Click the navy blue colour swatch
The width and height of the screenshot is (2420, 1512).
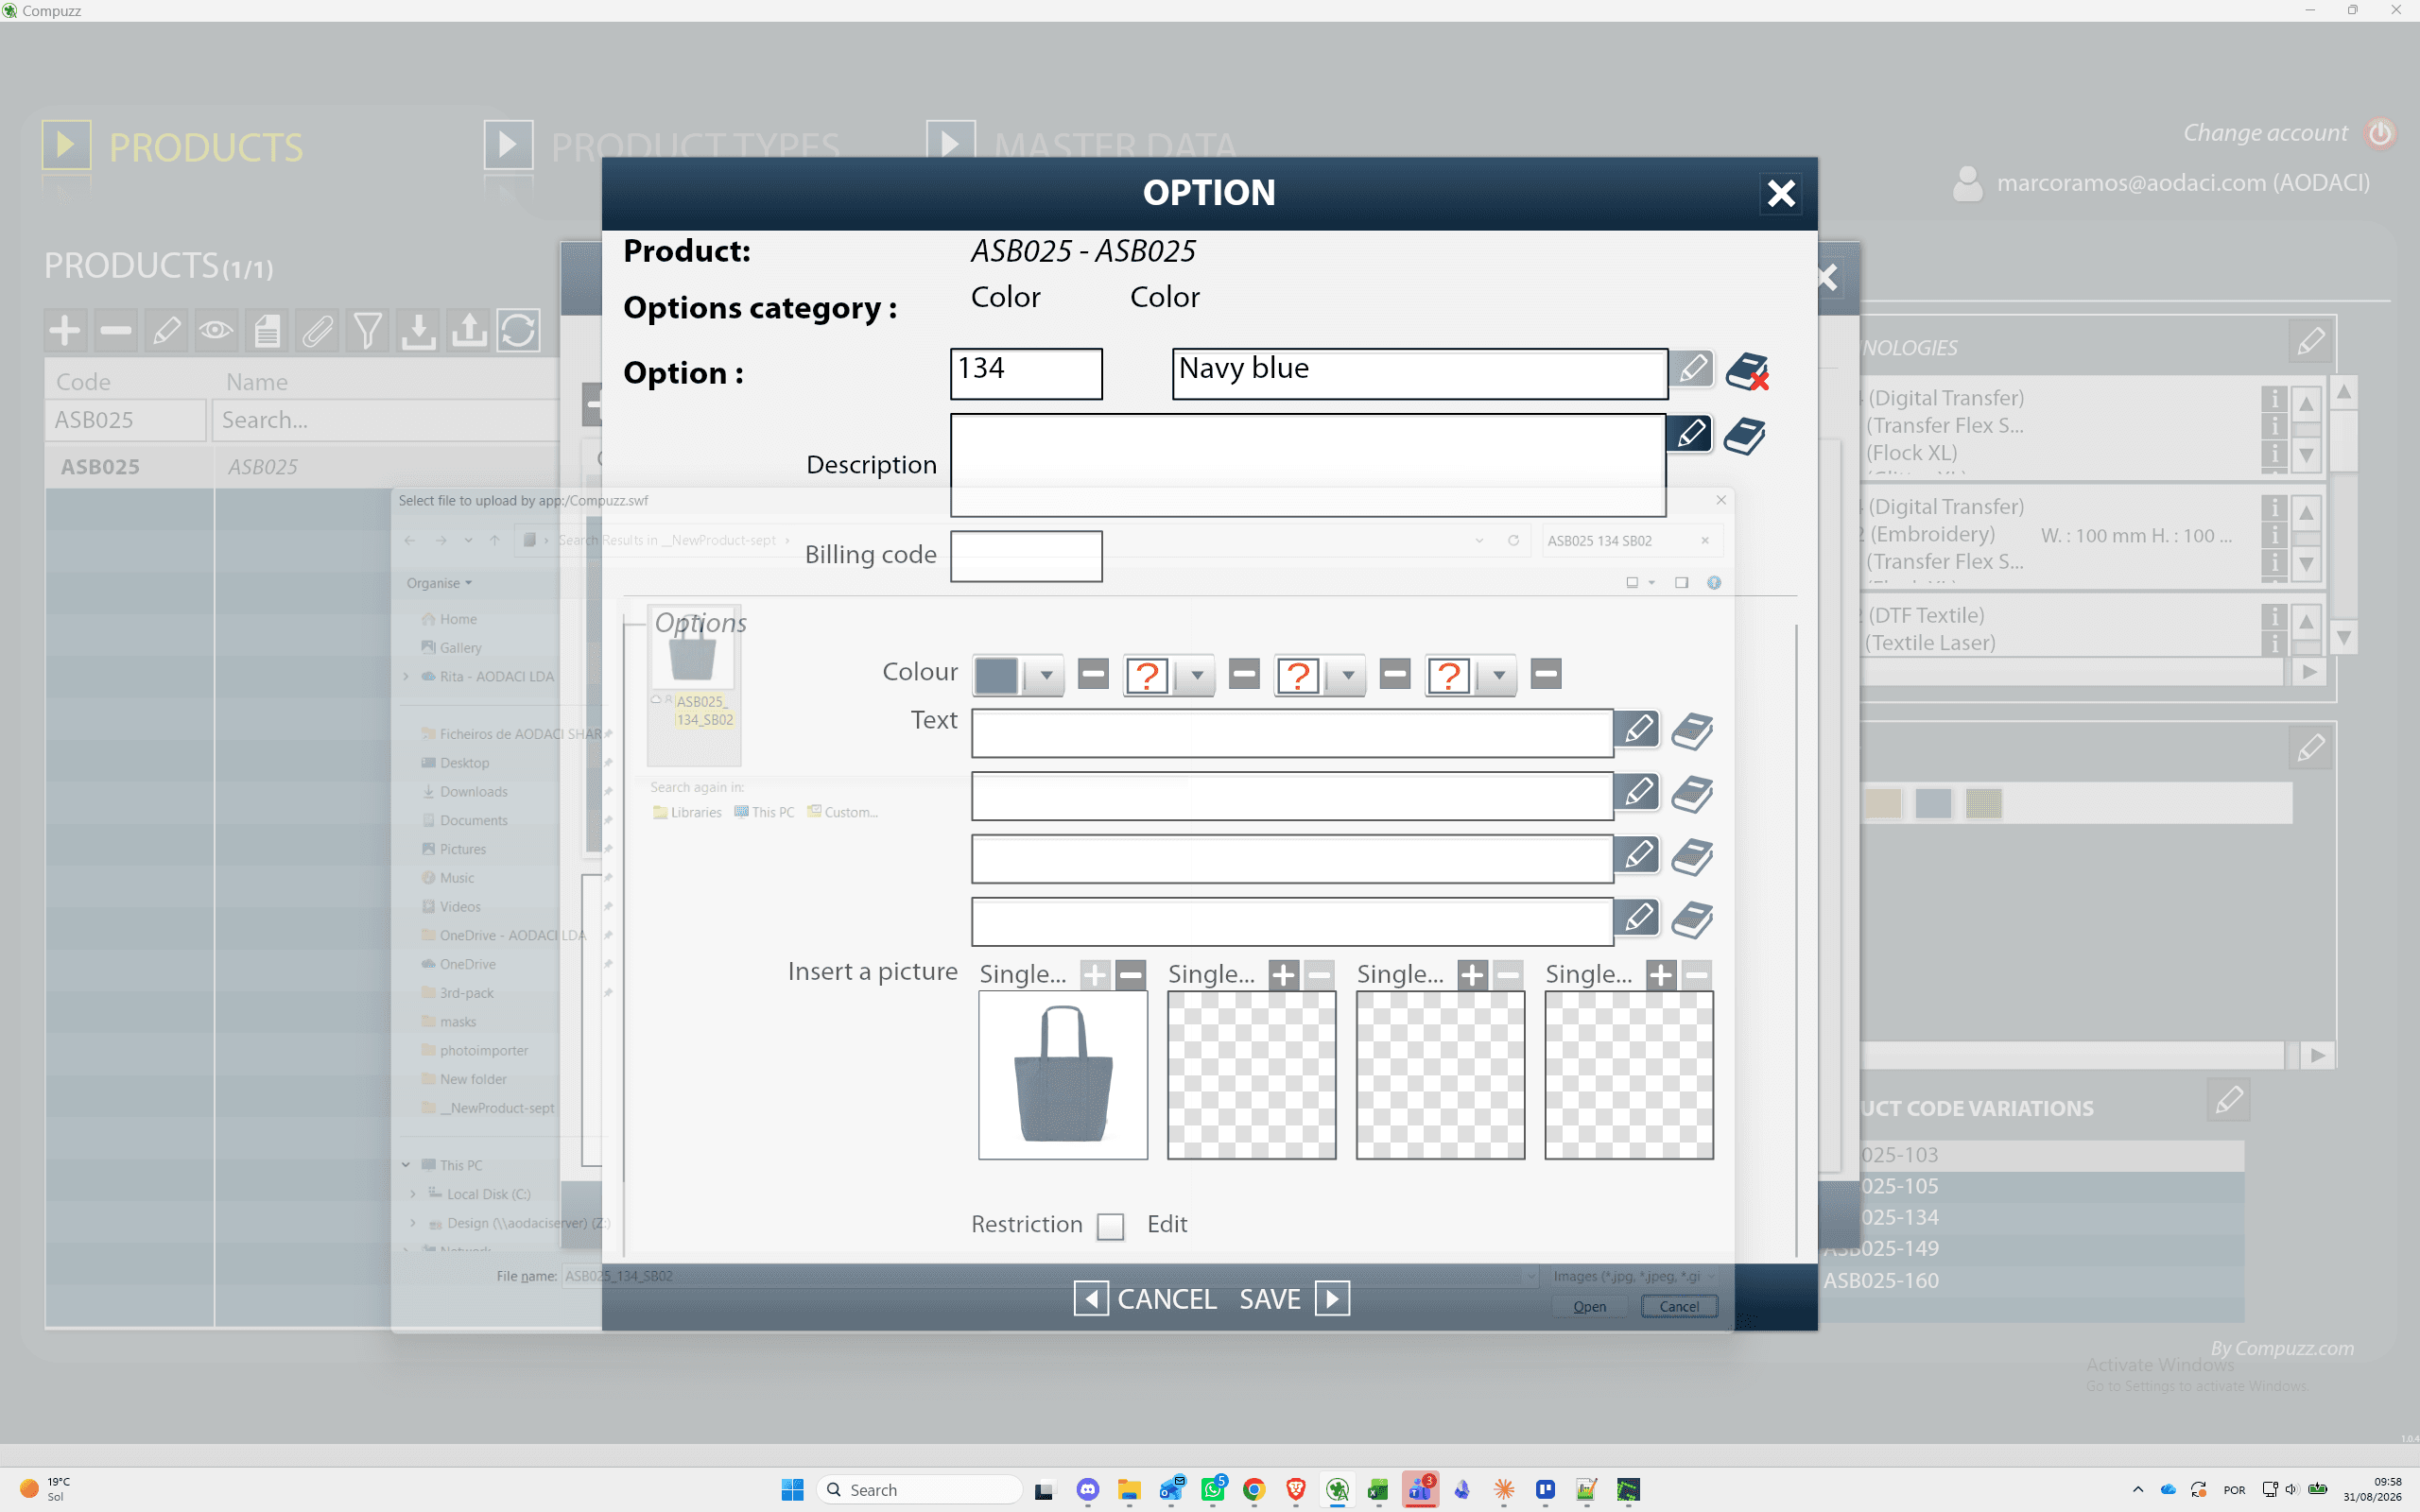(x=997, y=676)
